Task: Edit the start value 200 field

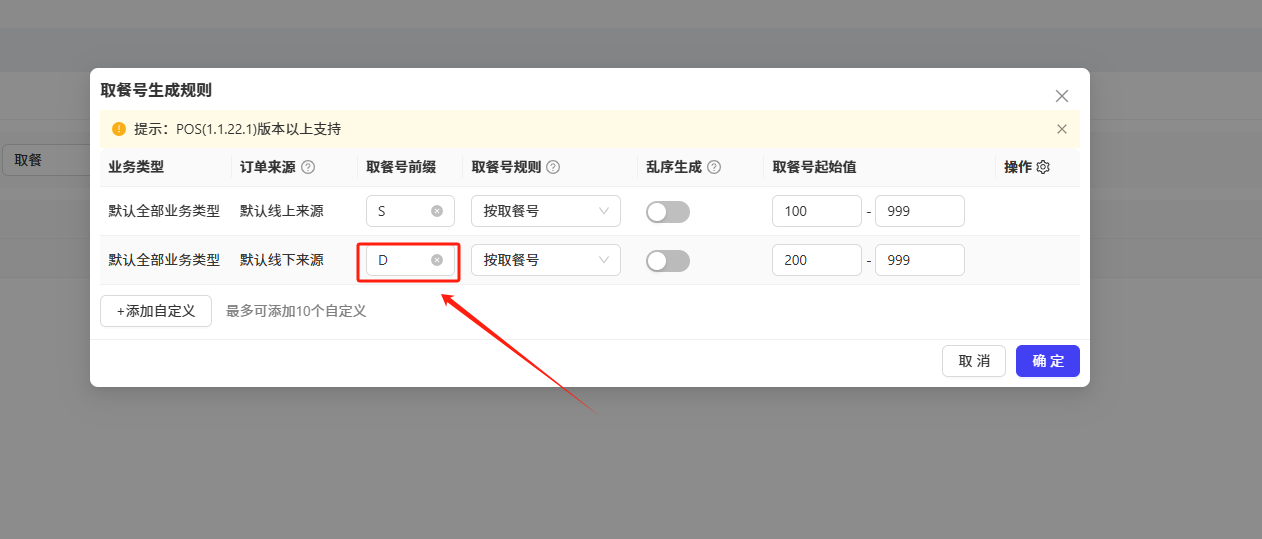Action: [x=817, y=260]
